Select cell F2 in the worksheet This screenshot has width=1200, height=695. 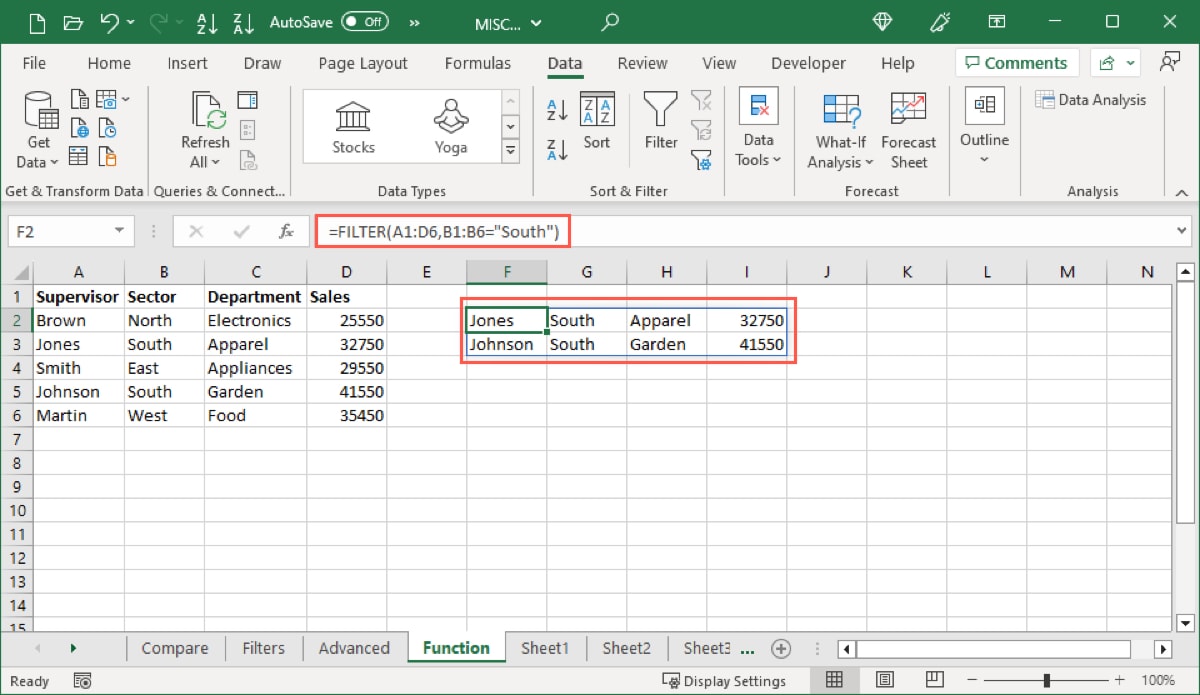[x=506, y=319]
